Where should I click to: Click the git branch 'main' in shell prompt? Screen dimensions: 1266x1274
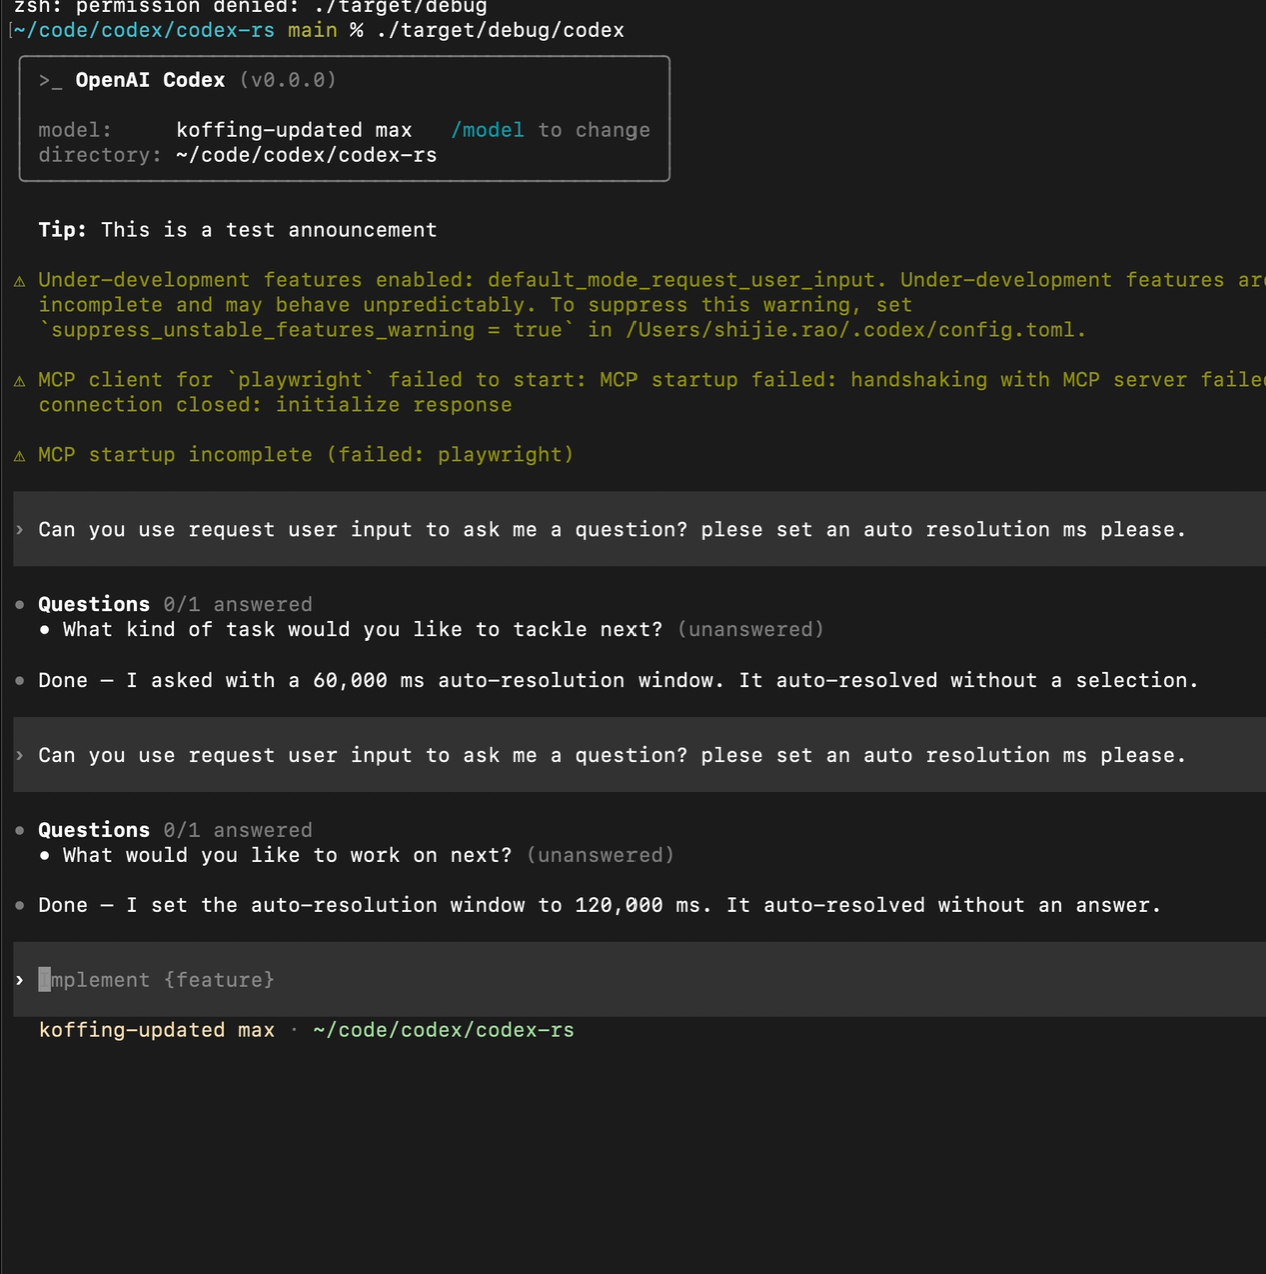(x=313, y=30)
